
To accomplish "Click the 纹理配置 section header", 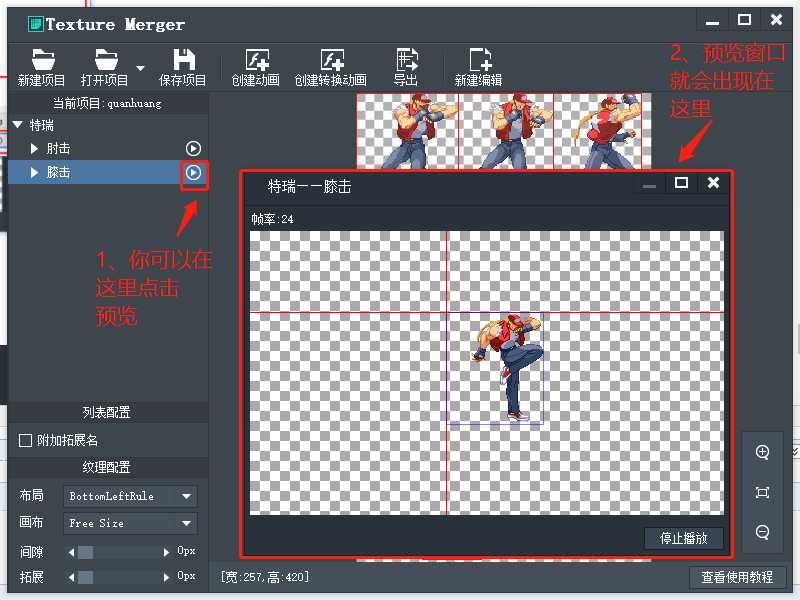I will pos(107,467).
